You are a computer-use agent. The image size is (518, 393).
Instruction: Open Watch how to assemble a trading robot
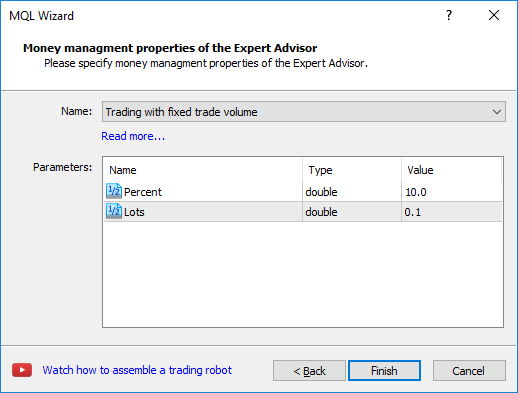(x=137, y=370)
